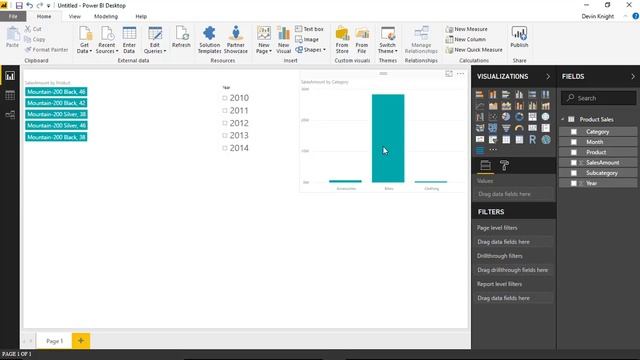This screenshot has height=360, width=640.
Task: Tick the Month field checkbox
Action: (x=573, y=142)
